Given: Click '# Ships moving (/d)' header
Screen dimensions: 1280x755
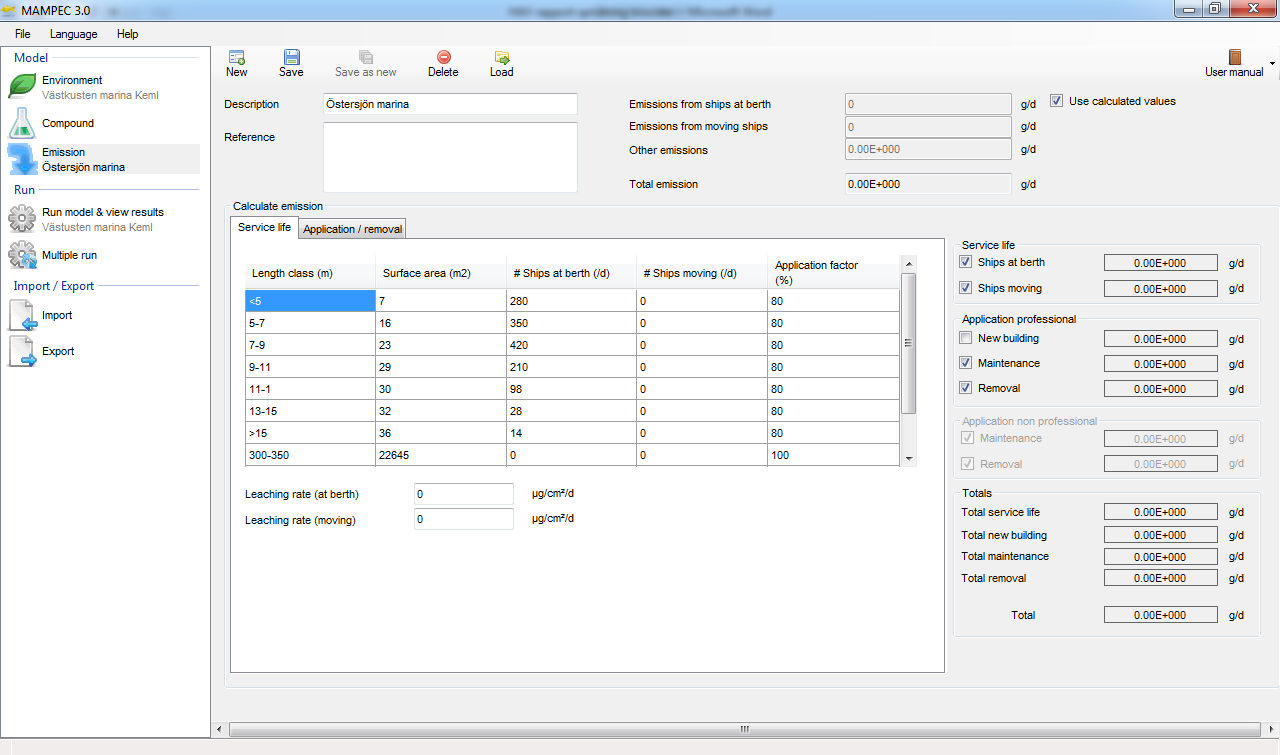Looking at the screenshot, I should [701, 273].
